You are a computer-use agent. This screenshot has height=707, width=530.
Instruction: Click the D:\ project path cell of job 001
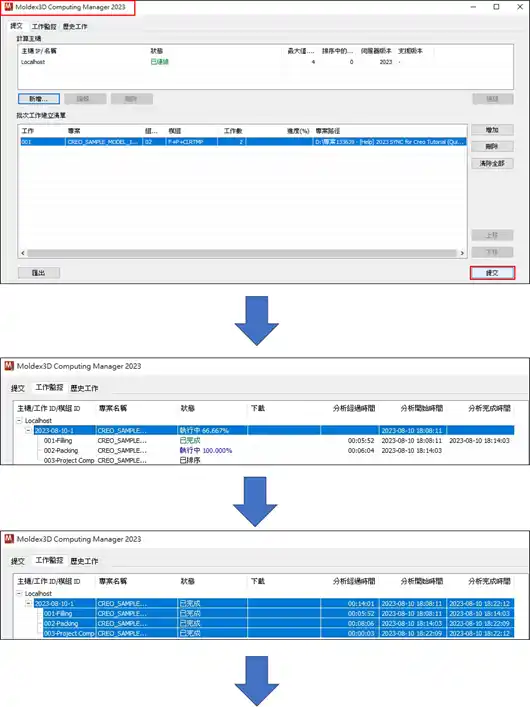click(390, 142)
